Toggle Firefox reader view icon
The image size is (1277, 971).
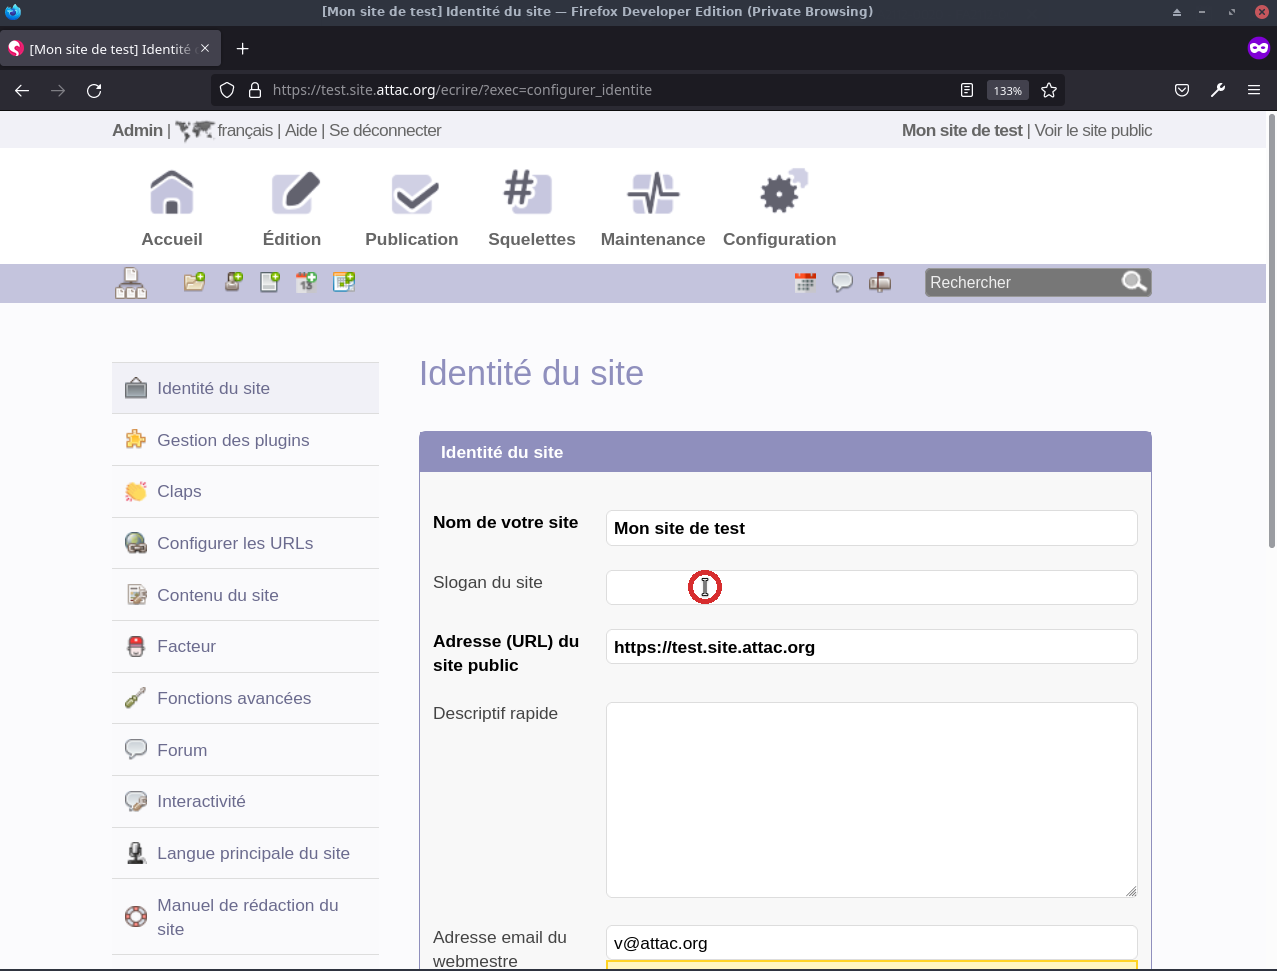click(967, 90)
